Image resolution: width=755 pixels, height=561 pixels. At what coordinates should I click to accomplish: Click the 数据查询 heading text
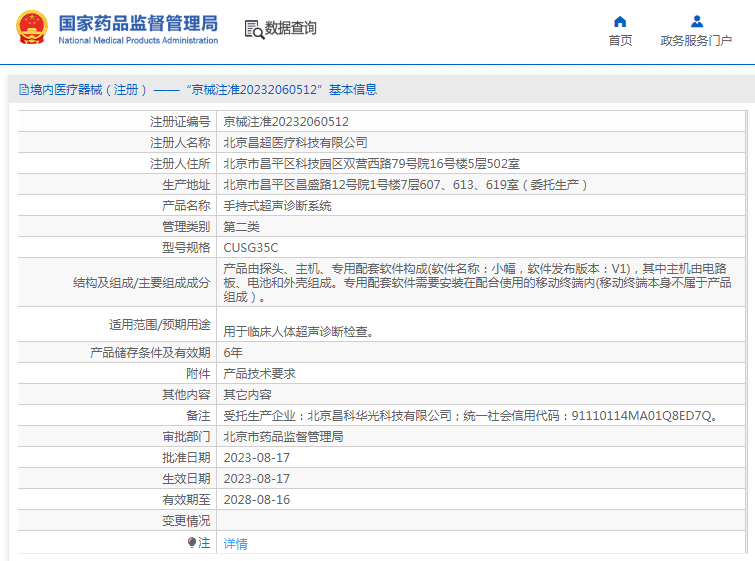tap(291, 29)
